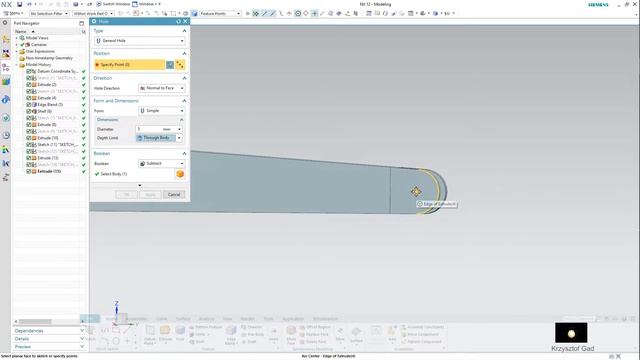Toggle checkbox for Extrude (4)

(29, 98)
